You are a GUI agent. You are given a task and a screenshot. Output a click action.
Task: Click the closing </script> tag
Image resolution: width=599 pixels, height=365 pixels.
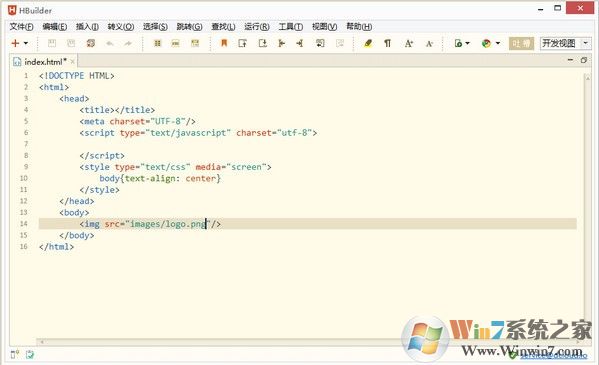(x=102, y=156)
